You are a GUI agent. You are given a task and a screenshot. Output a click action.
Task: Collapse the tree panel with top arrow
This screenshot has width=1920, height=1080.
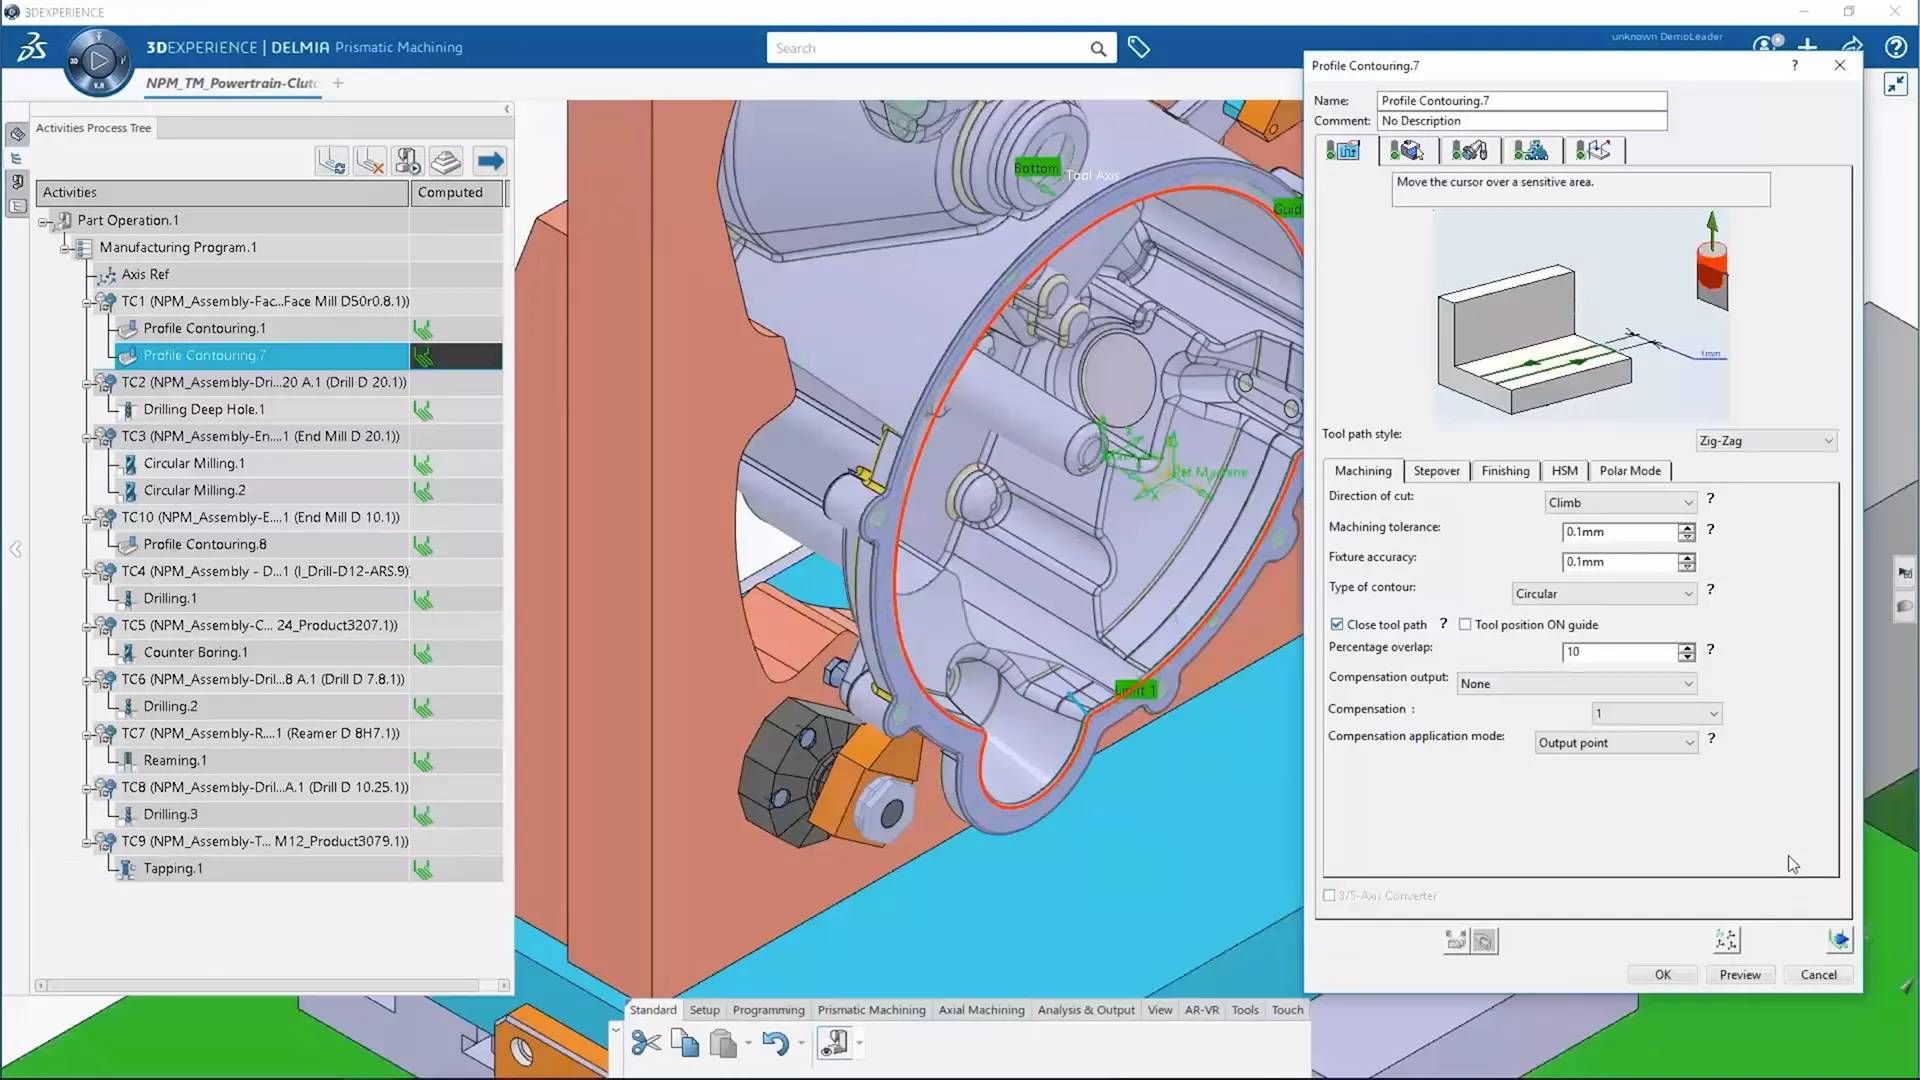click(x=507, y=109)
